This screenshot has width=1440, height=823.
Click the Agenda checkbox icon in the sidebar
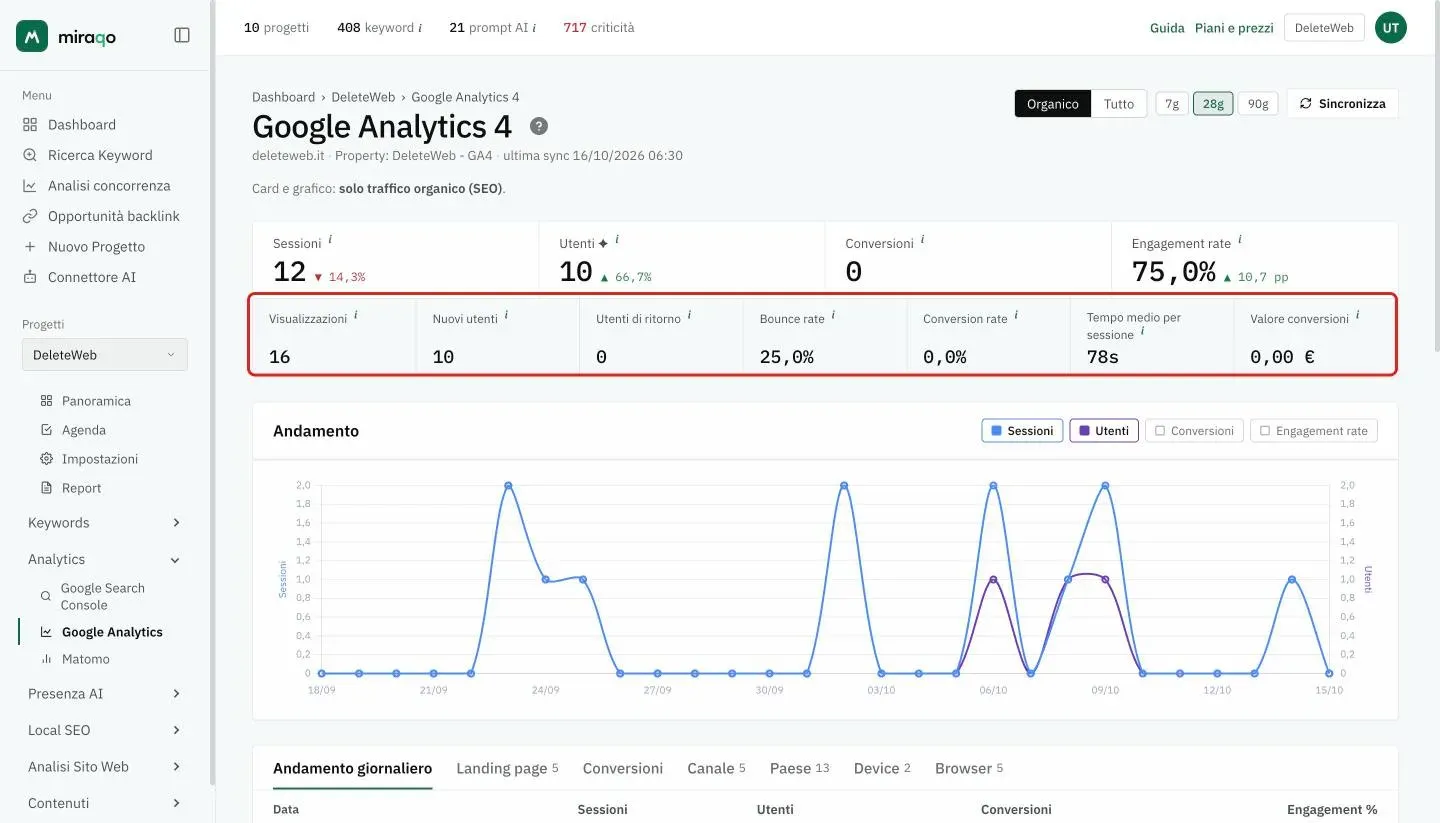pyautogui.click(x=46, y=430)
